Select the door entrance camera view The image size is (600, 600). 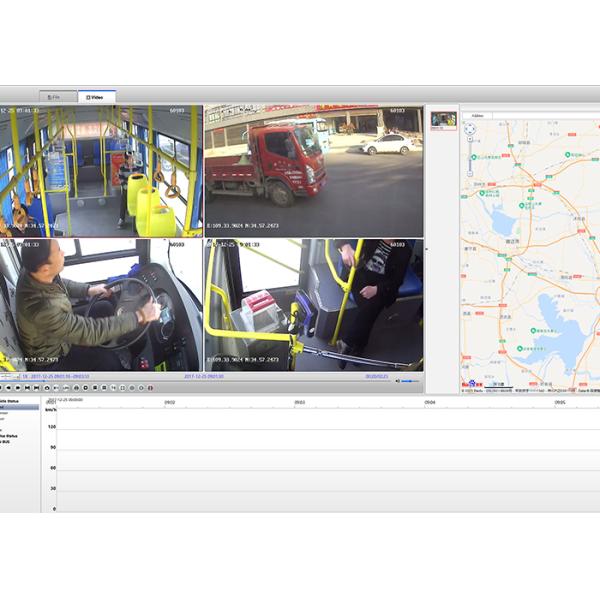pyautogui.click(x=313, y=304)
